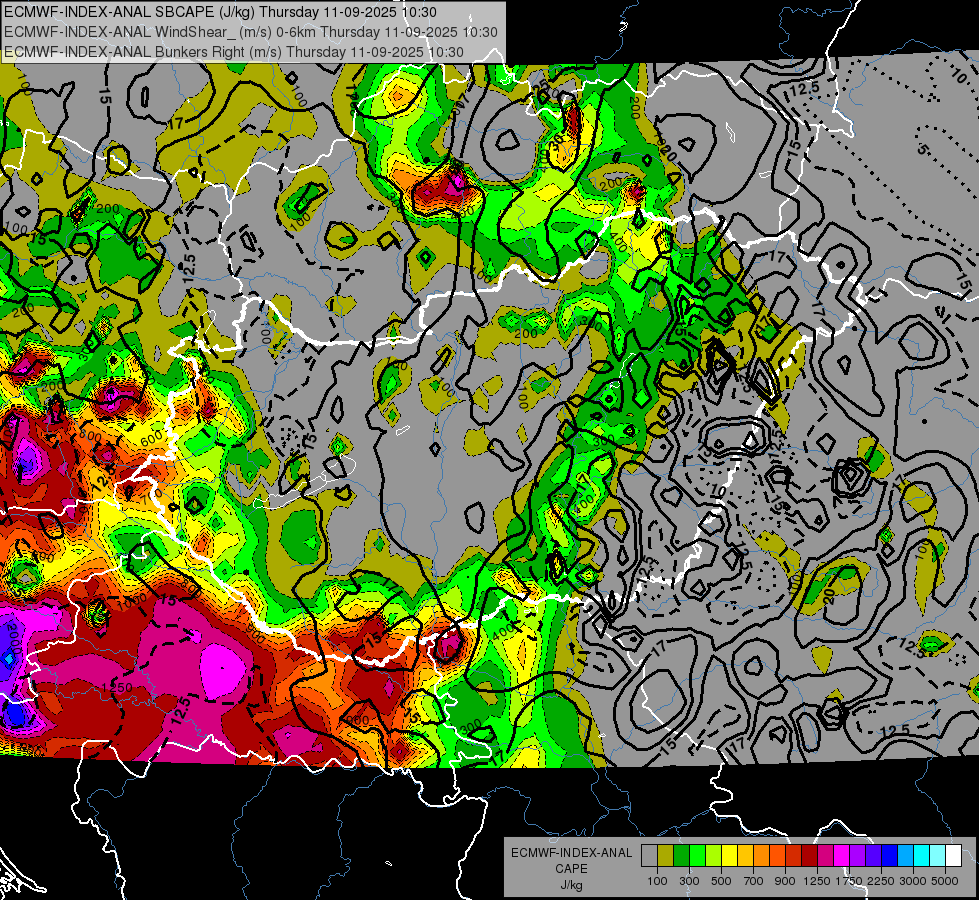The image size is (979, 900).
Task: Click the legend tick label 2250
Action: tap(881, 881)
